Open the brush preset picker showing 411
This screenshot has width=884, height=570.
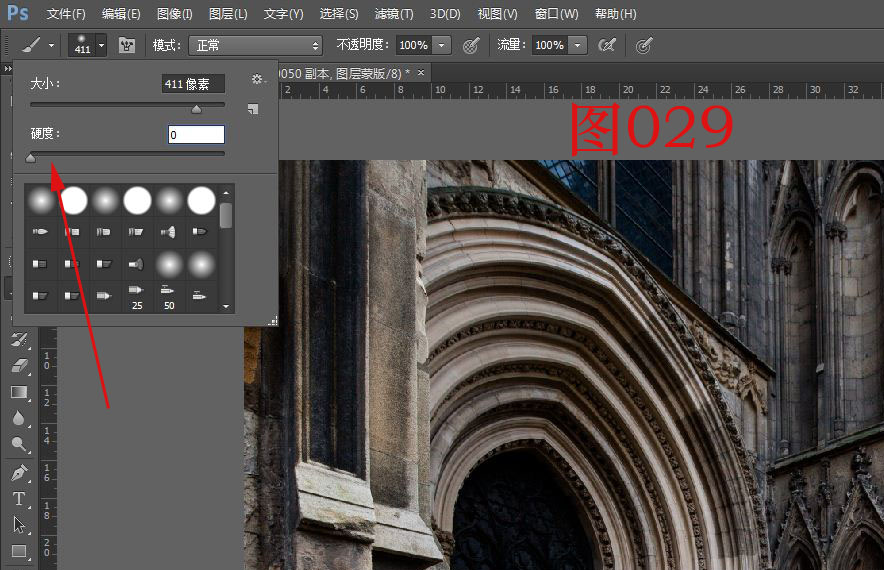coord(82,45)
